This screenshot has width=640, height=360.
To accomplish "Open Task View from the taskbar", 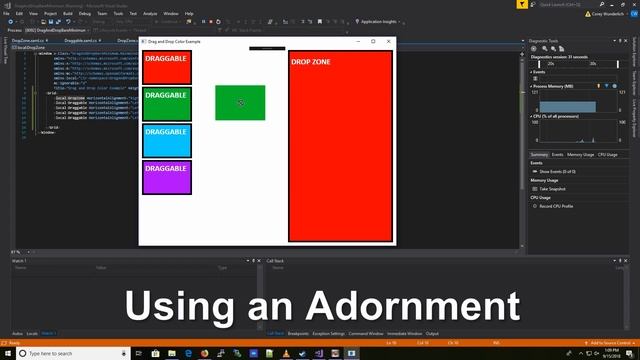I will pos(138,353).
